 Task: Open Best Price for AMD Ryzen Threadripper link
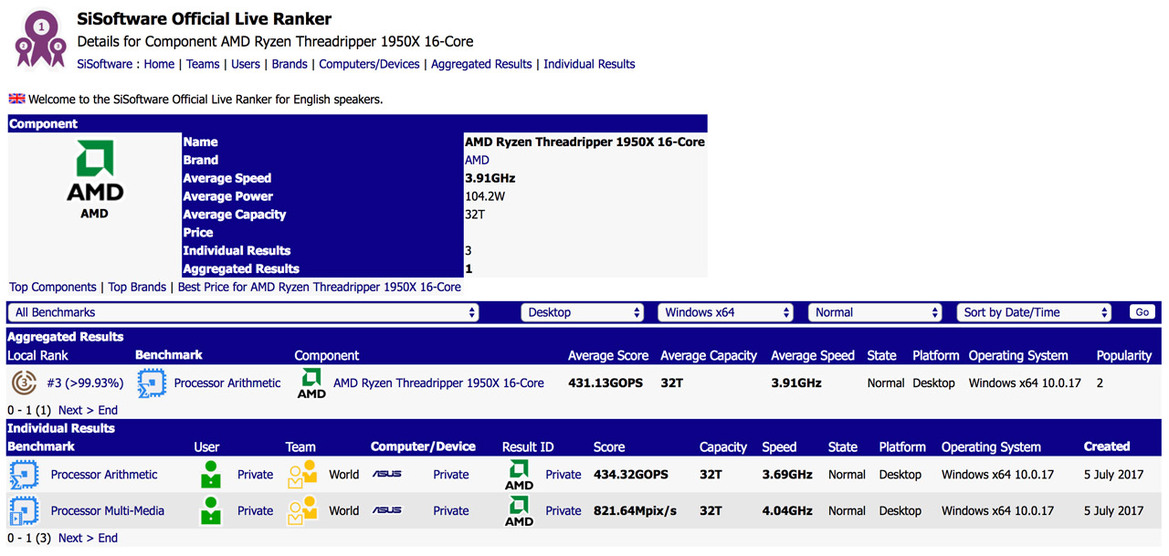[x=320, y=287]
